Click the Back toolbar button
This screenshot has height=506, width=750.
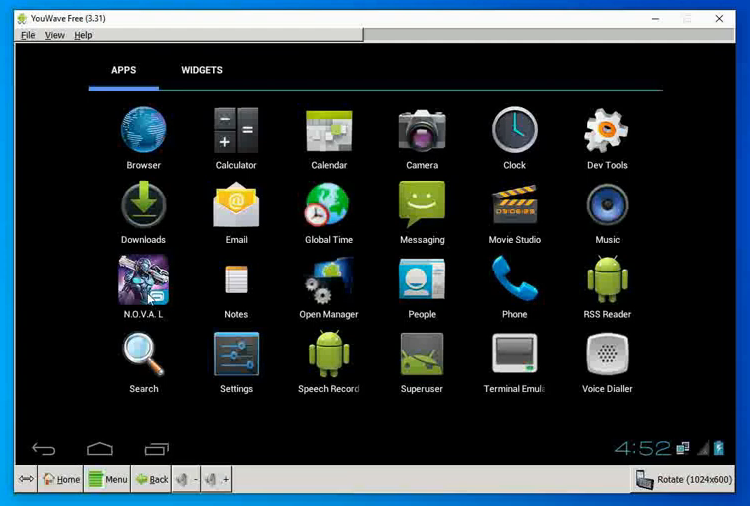click(152, 479)
